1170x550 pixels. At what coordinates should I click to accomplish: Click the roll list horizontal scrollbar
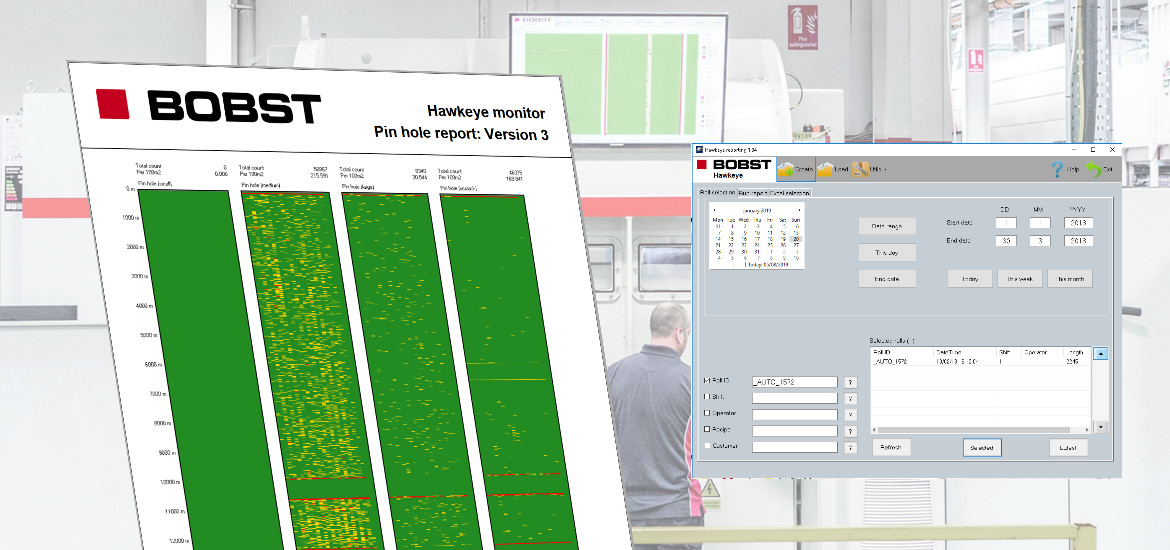coord(980,430)
